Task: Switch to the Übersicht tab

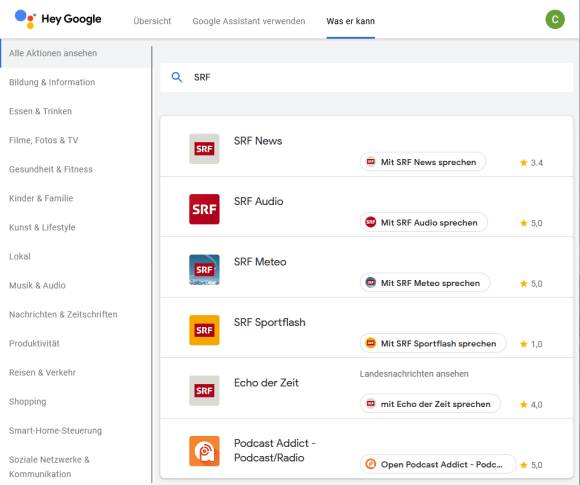Action: pos(152,21)
